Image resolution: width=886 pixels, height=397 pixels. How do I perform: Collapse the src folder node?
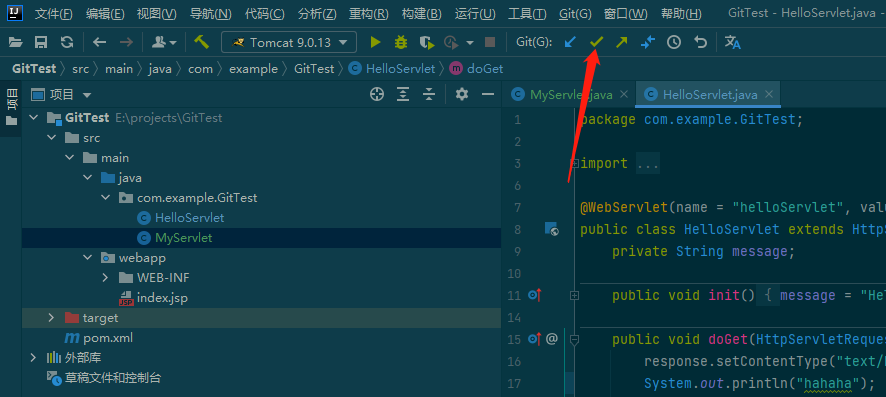pos(51,138)
